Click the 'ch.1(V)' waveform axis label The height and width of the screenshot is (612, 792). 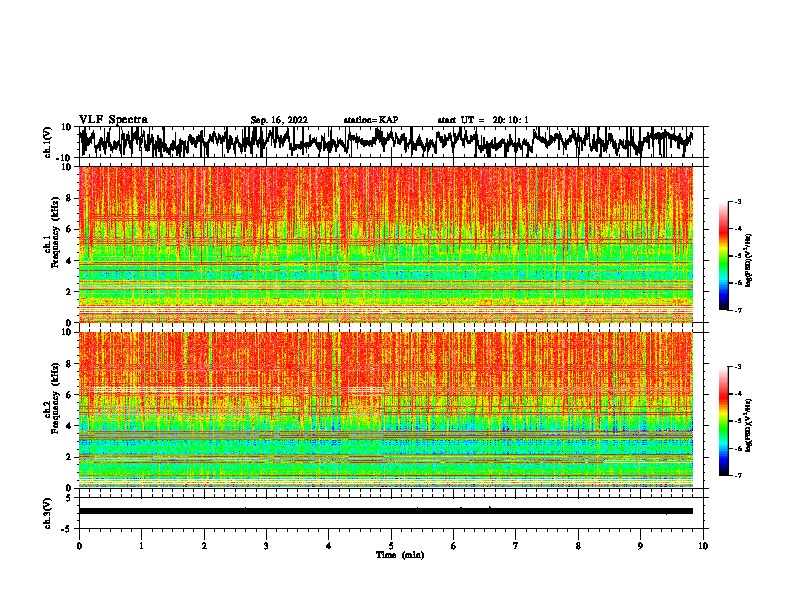click(x=48, y=142)
